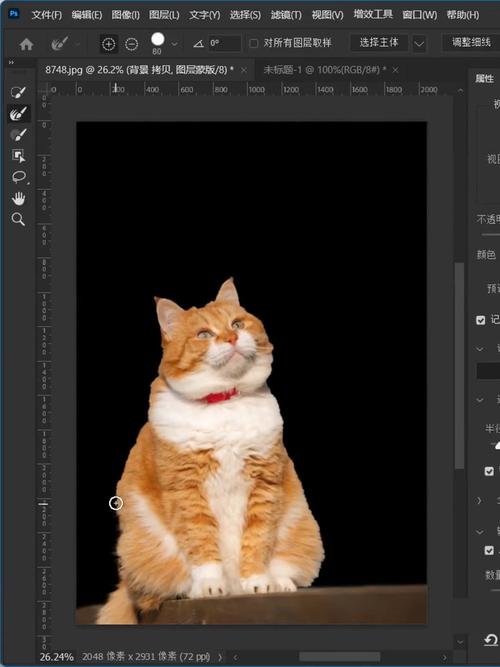Open the 编辑(E) menu
The image size is (500, 667).
click(x=87, y=15)
